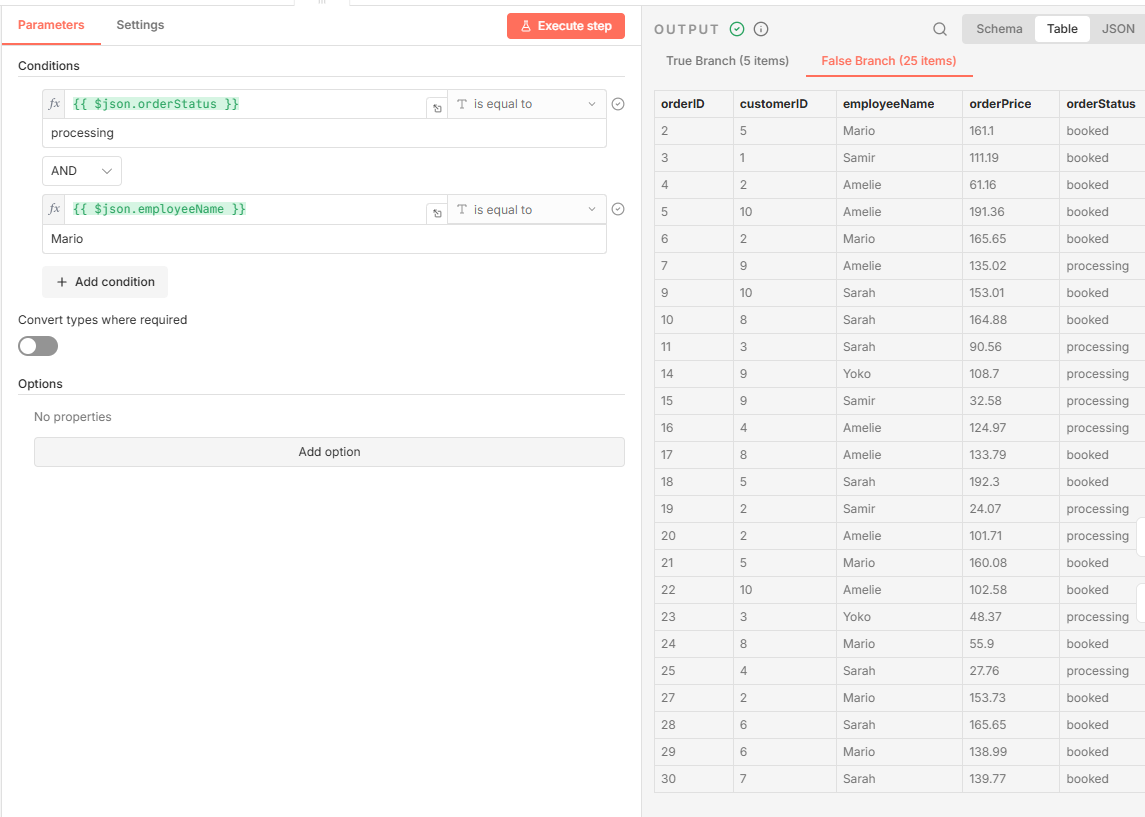The width and height of the screenshot is (1145, 817).
Task: Switch output view to JSON
Action: pyautogui.click(x=1117, y=29)
